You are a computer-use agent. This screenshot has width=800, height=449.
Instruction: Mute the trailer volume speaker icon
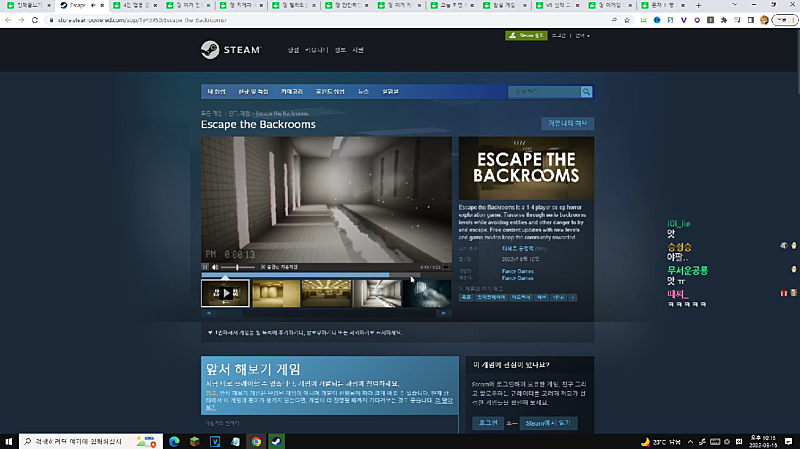[x=215, y=267]
